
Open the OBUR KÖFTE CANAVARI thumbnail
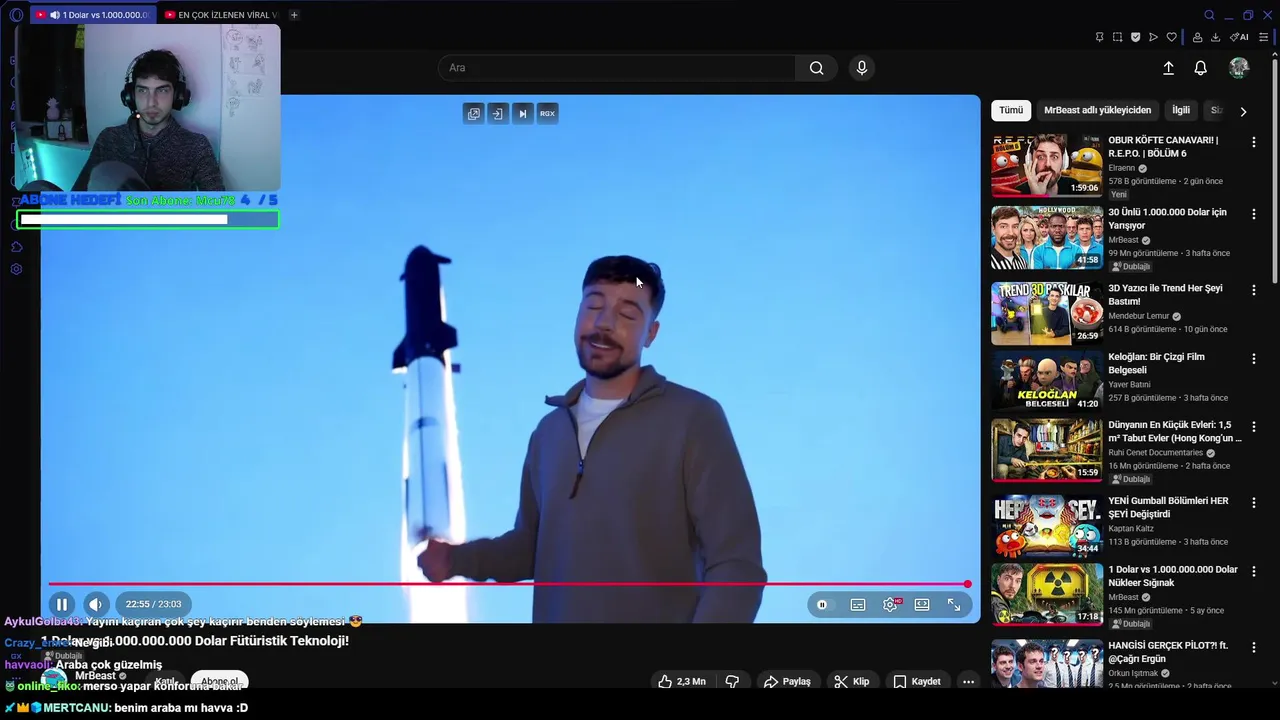[x=1047, y=166]
